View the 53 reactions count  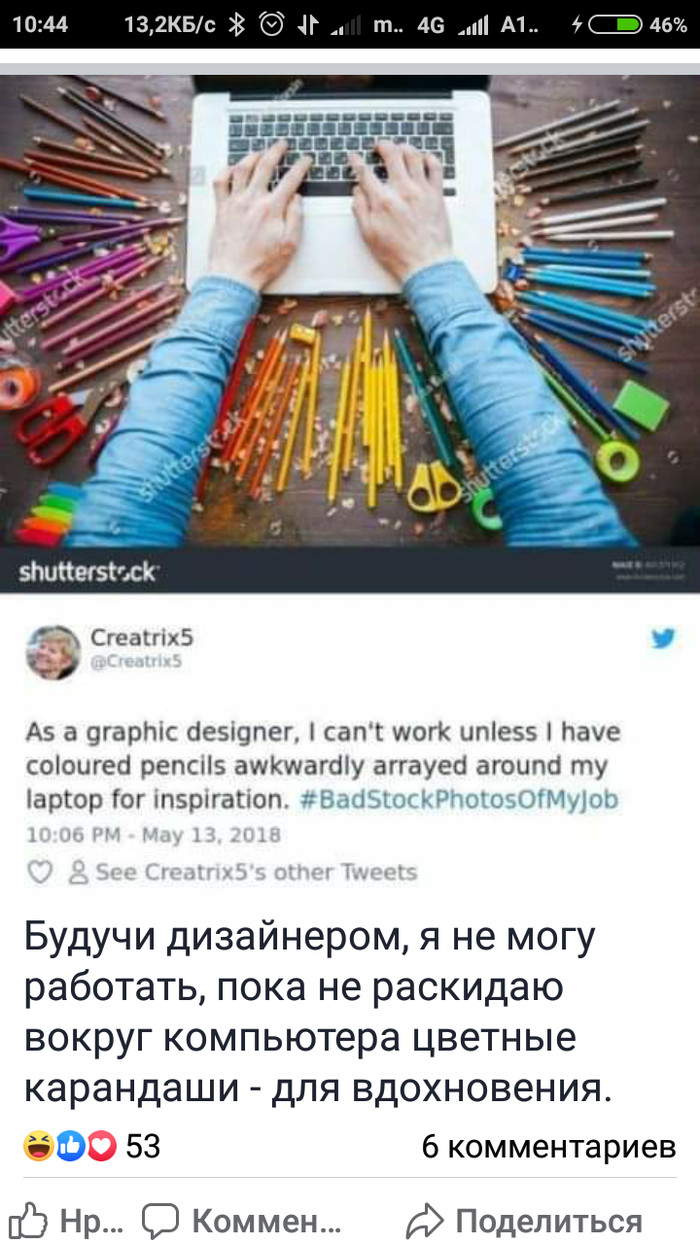143,1146
